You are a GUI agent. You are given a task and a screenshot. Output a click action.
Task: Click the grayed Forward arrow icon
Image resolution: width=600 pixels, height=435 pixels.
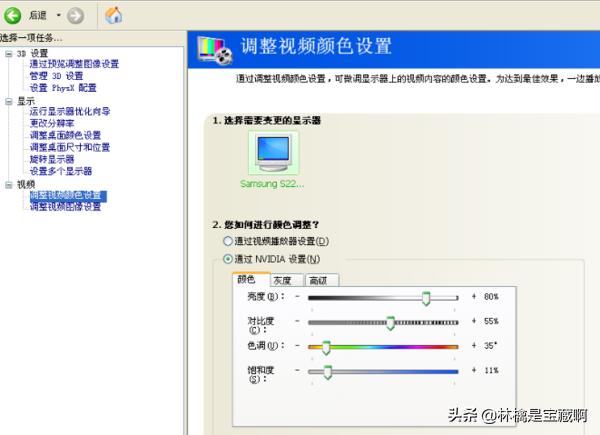(x=74, y=15)
